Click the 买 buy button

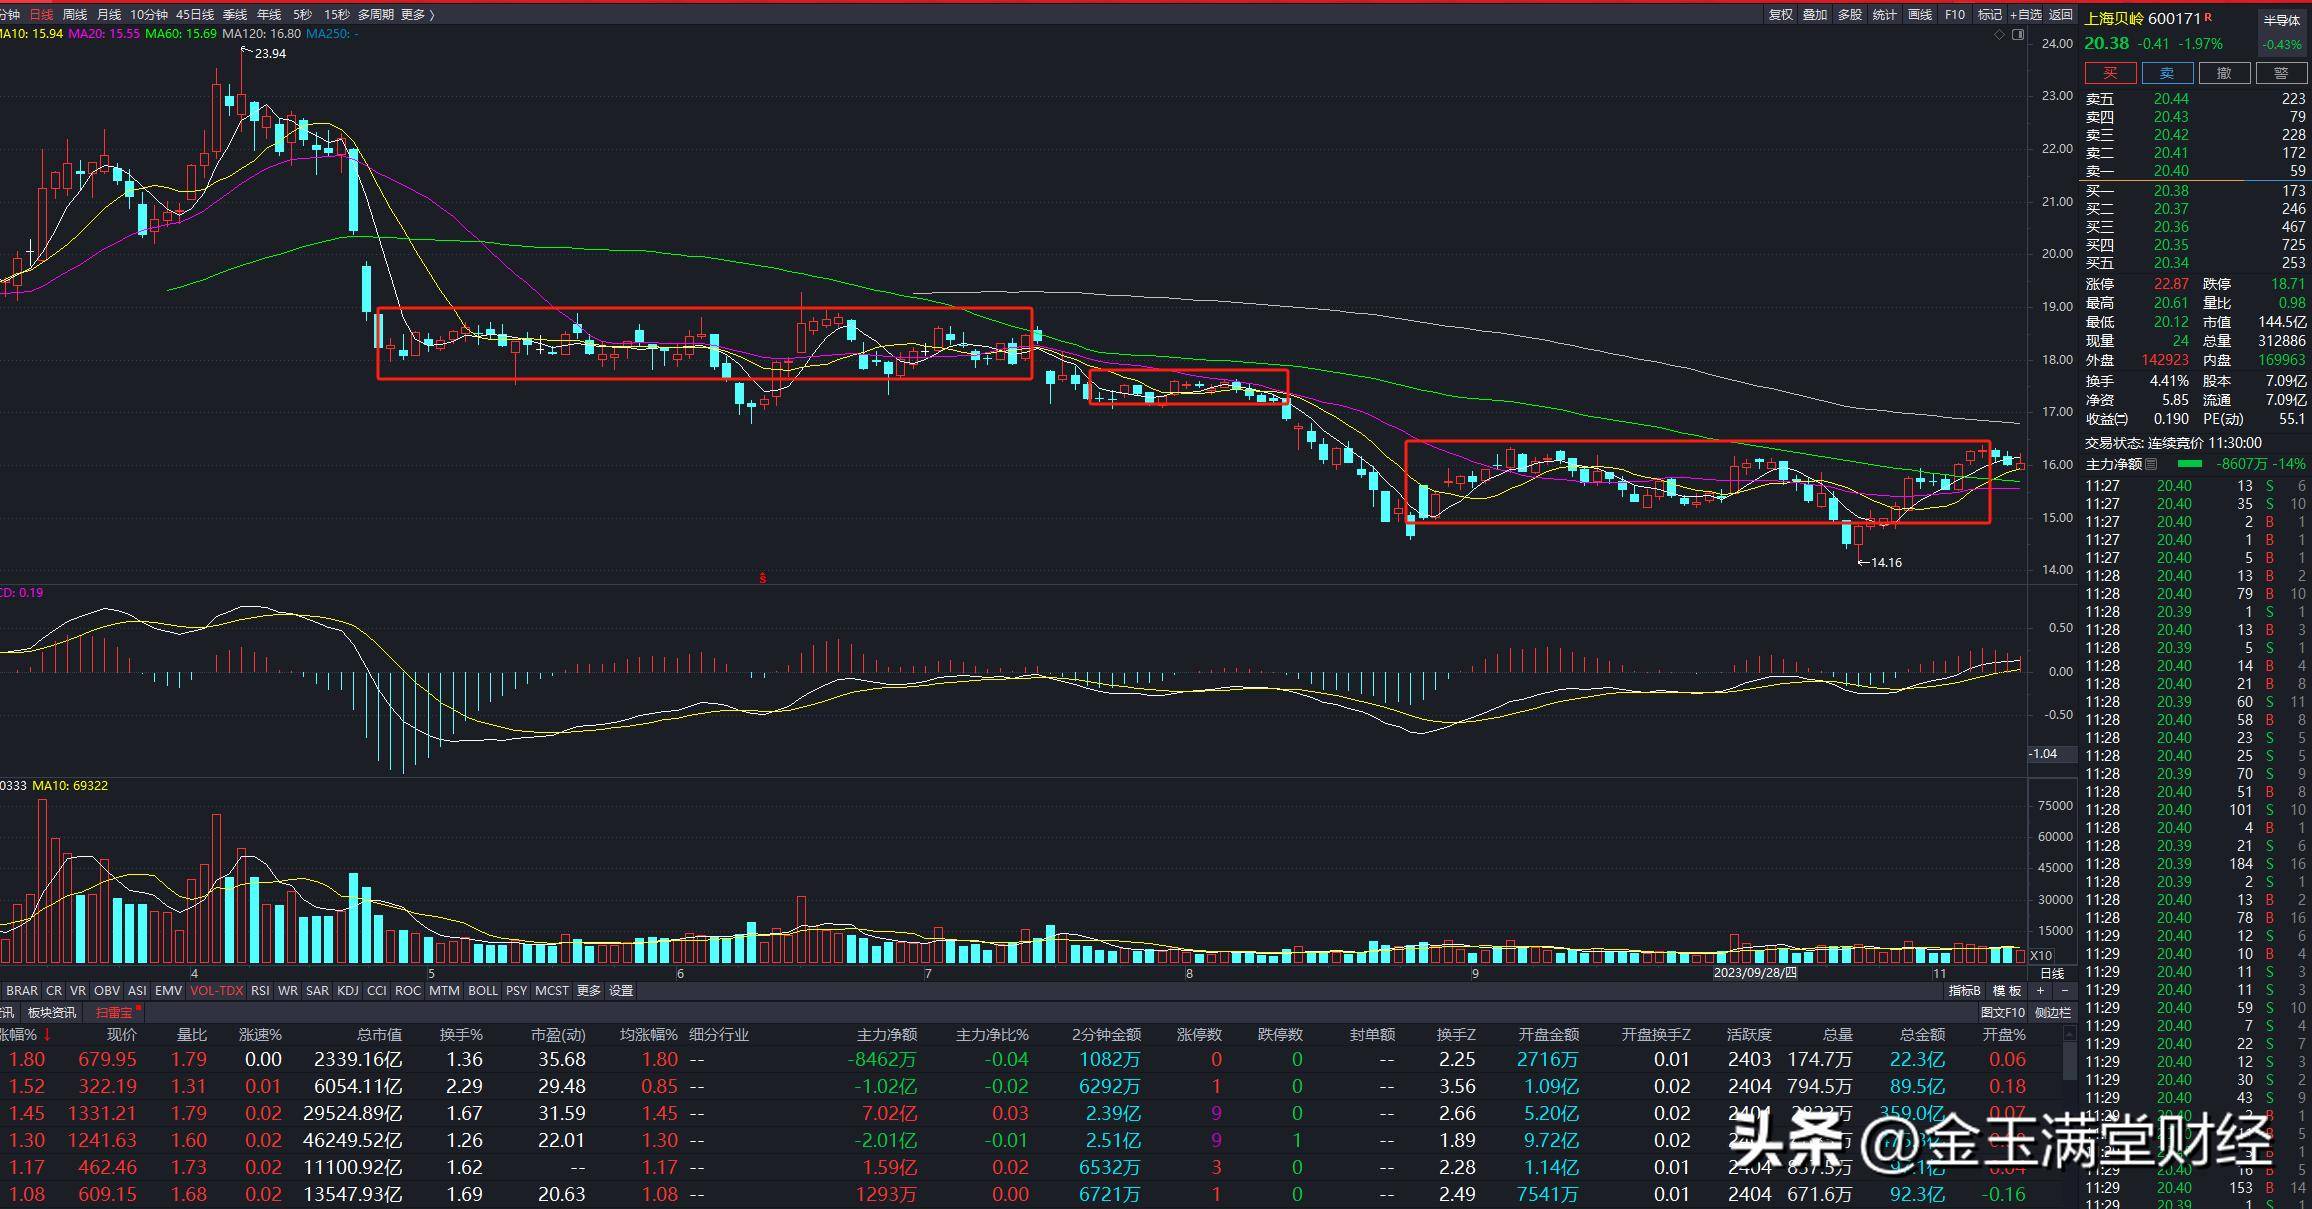[2110, 73]
